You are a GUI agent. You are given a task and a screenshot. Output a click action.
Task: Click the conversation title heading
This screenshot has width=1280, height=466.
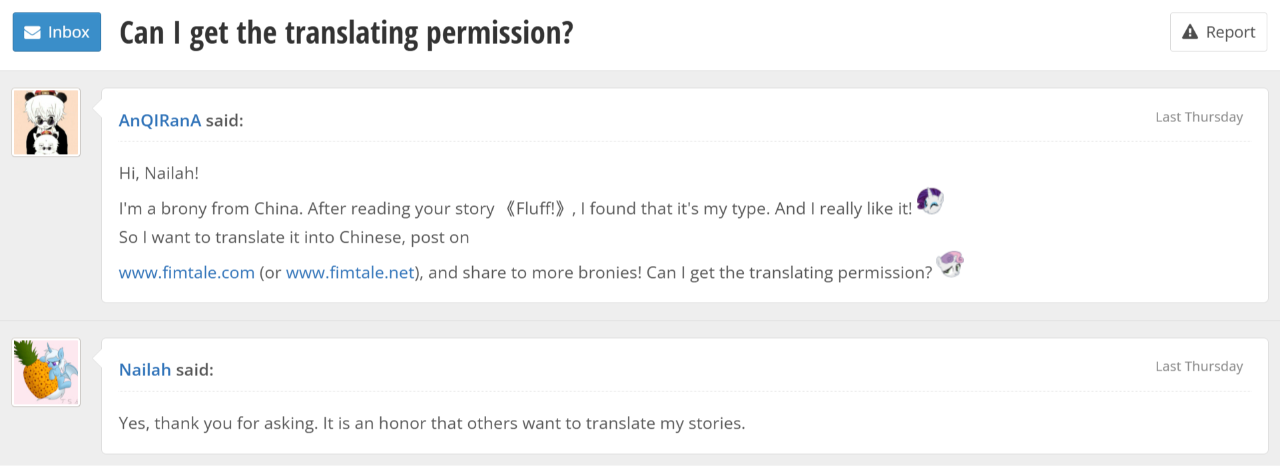pyautogui.click(x=346, y=32)
